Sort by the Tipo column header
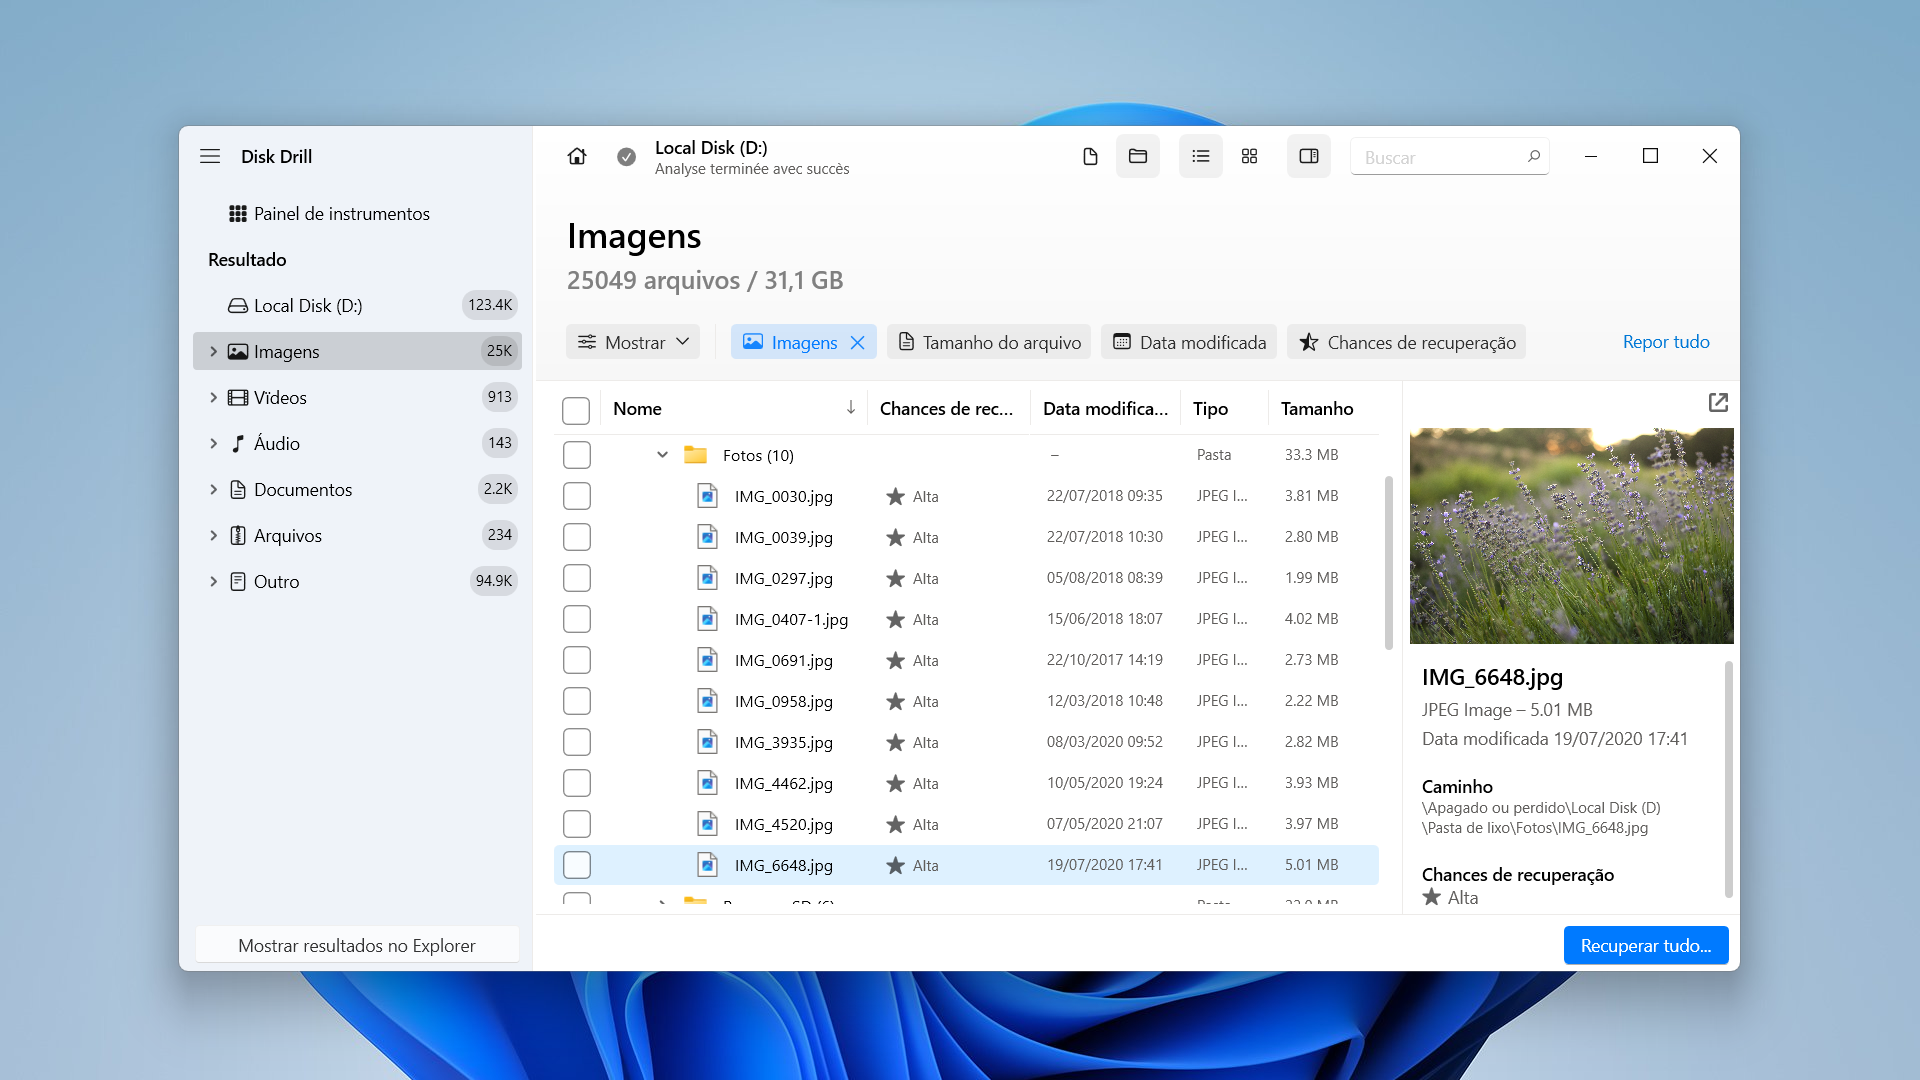The width and height of the screenshot is (1920, 1080). 1210,408
